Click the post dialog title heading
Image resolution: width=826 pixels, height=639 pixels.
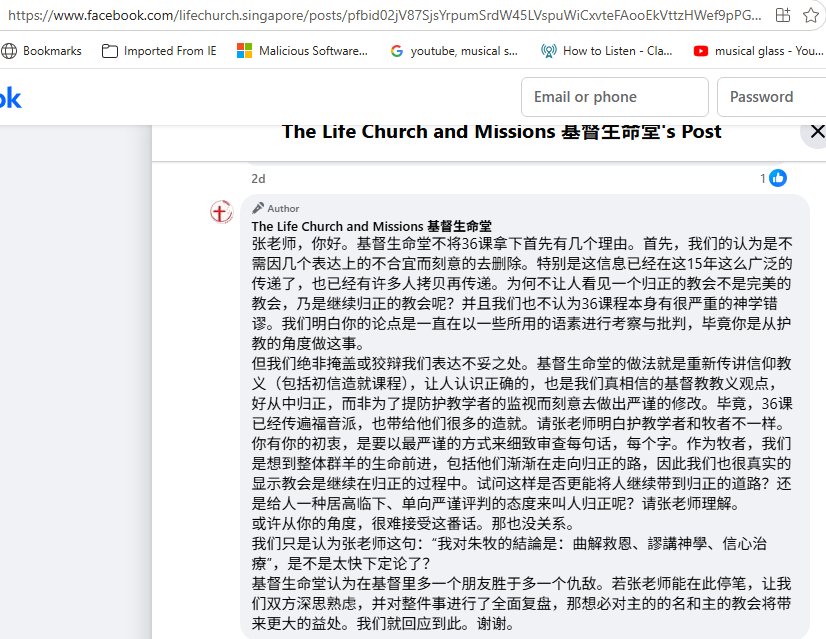tap(502, 132)
